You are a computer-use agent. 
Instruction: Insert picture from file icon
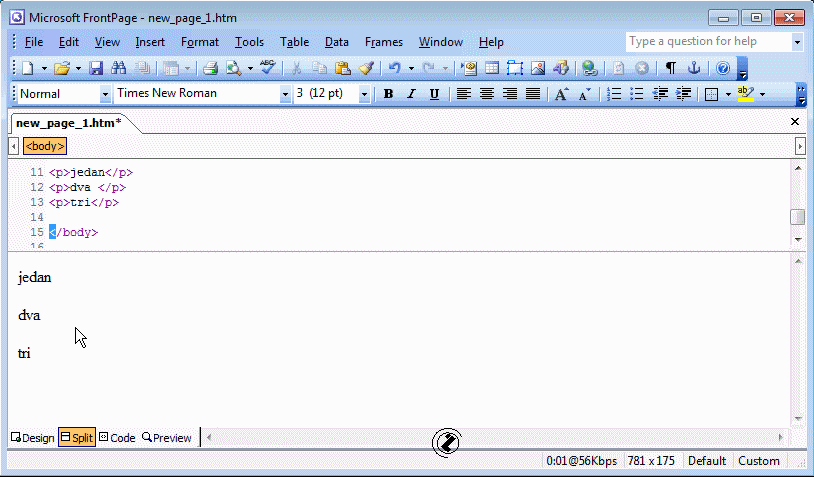pos(538,68)
